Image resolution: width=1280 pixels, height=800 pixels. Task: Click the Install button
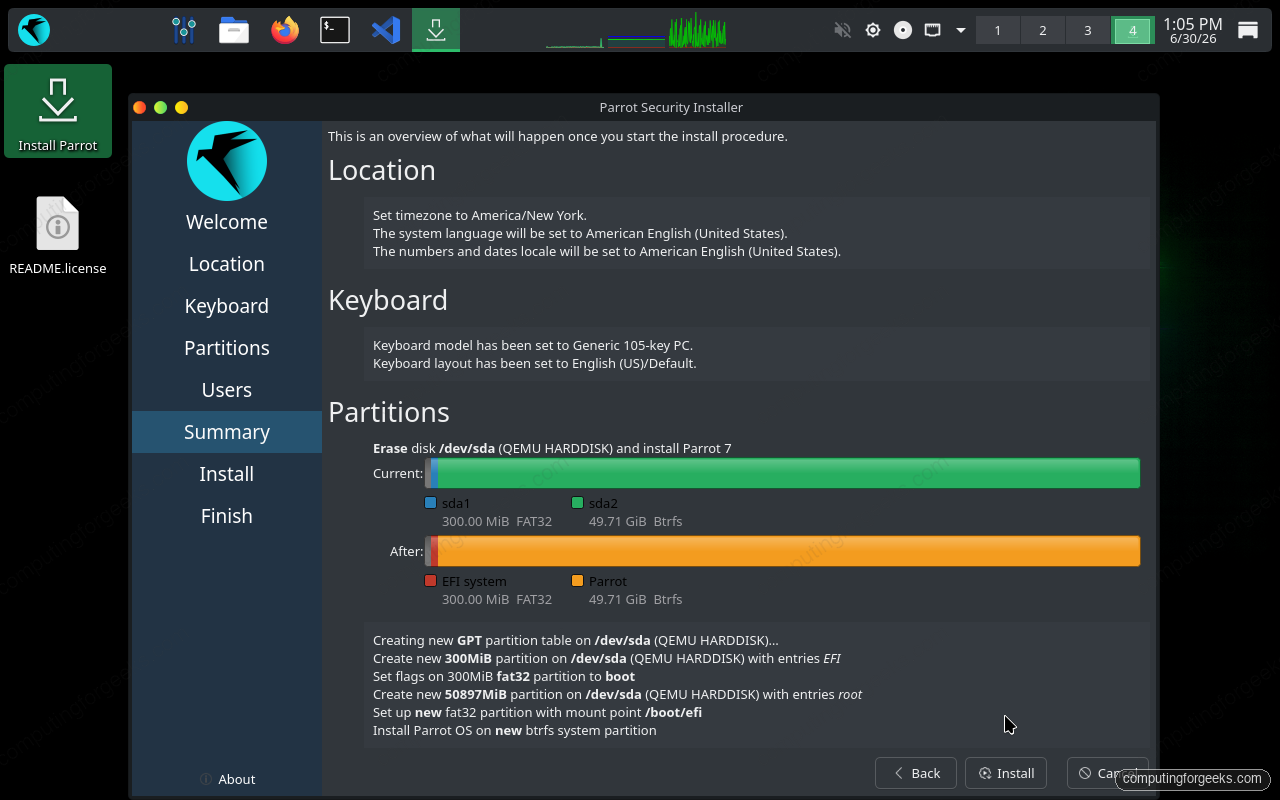pos(1006,773)
